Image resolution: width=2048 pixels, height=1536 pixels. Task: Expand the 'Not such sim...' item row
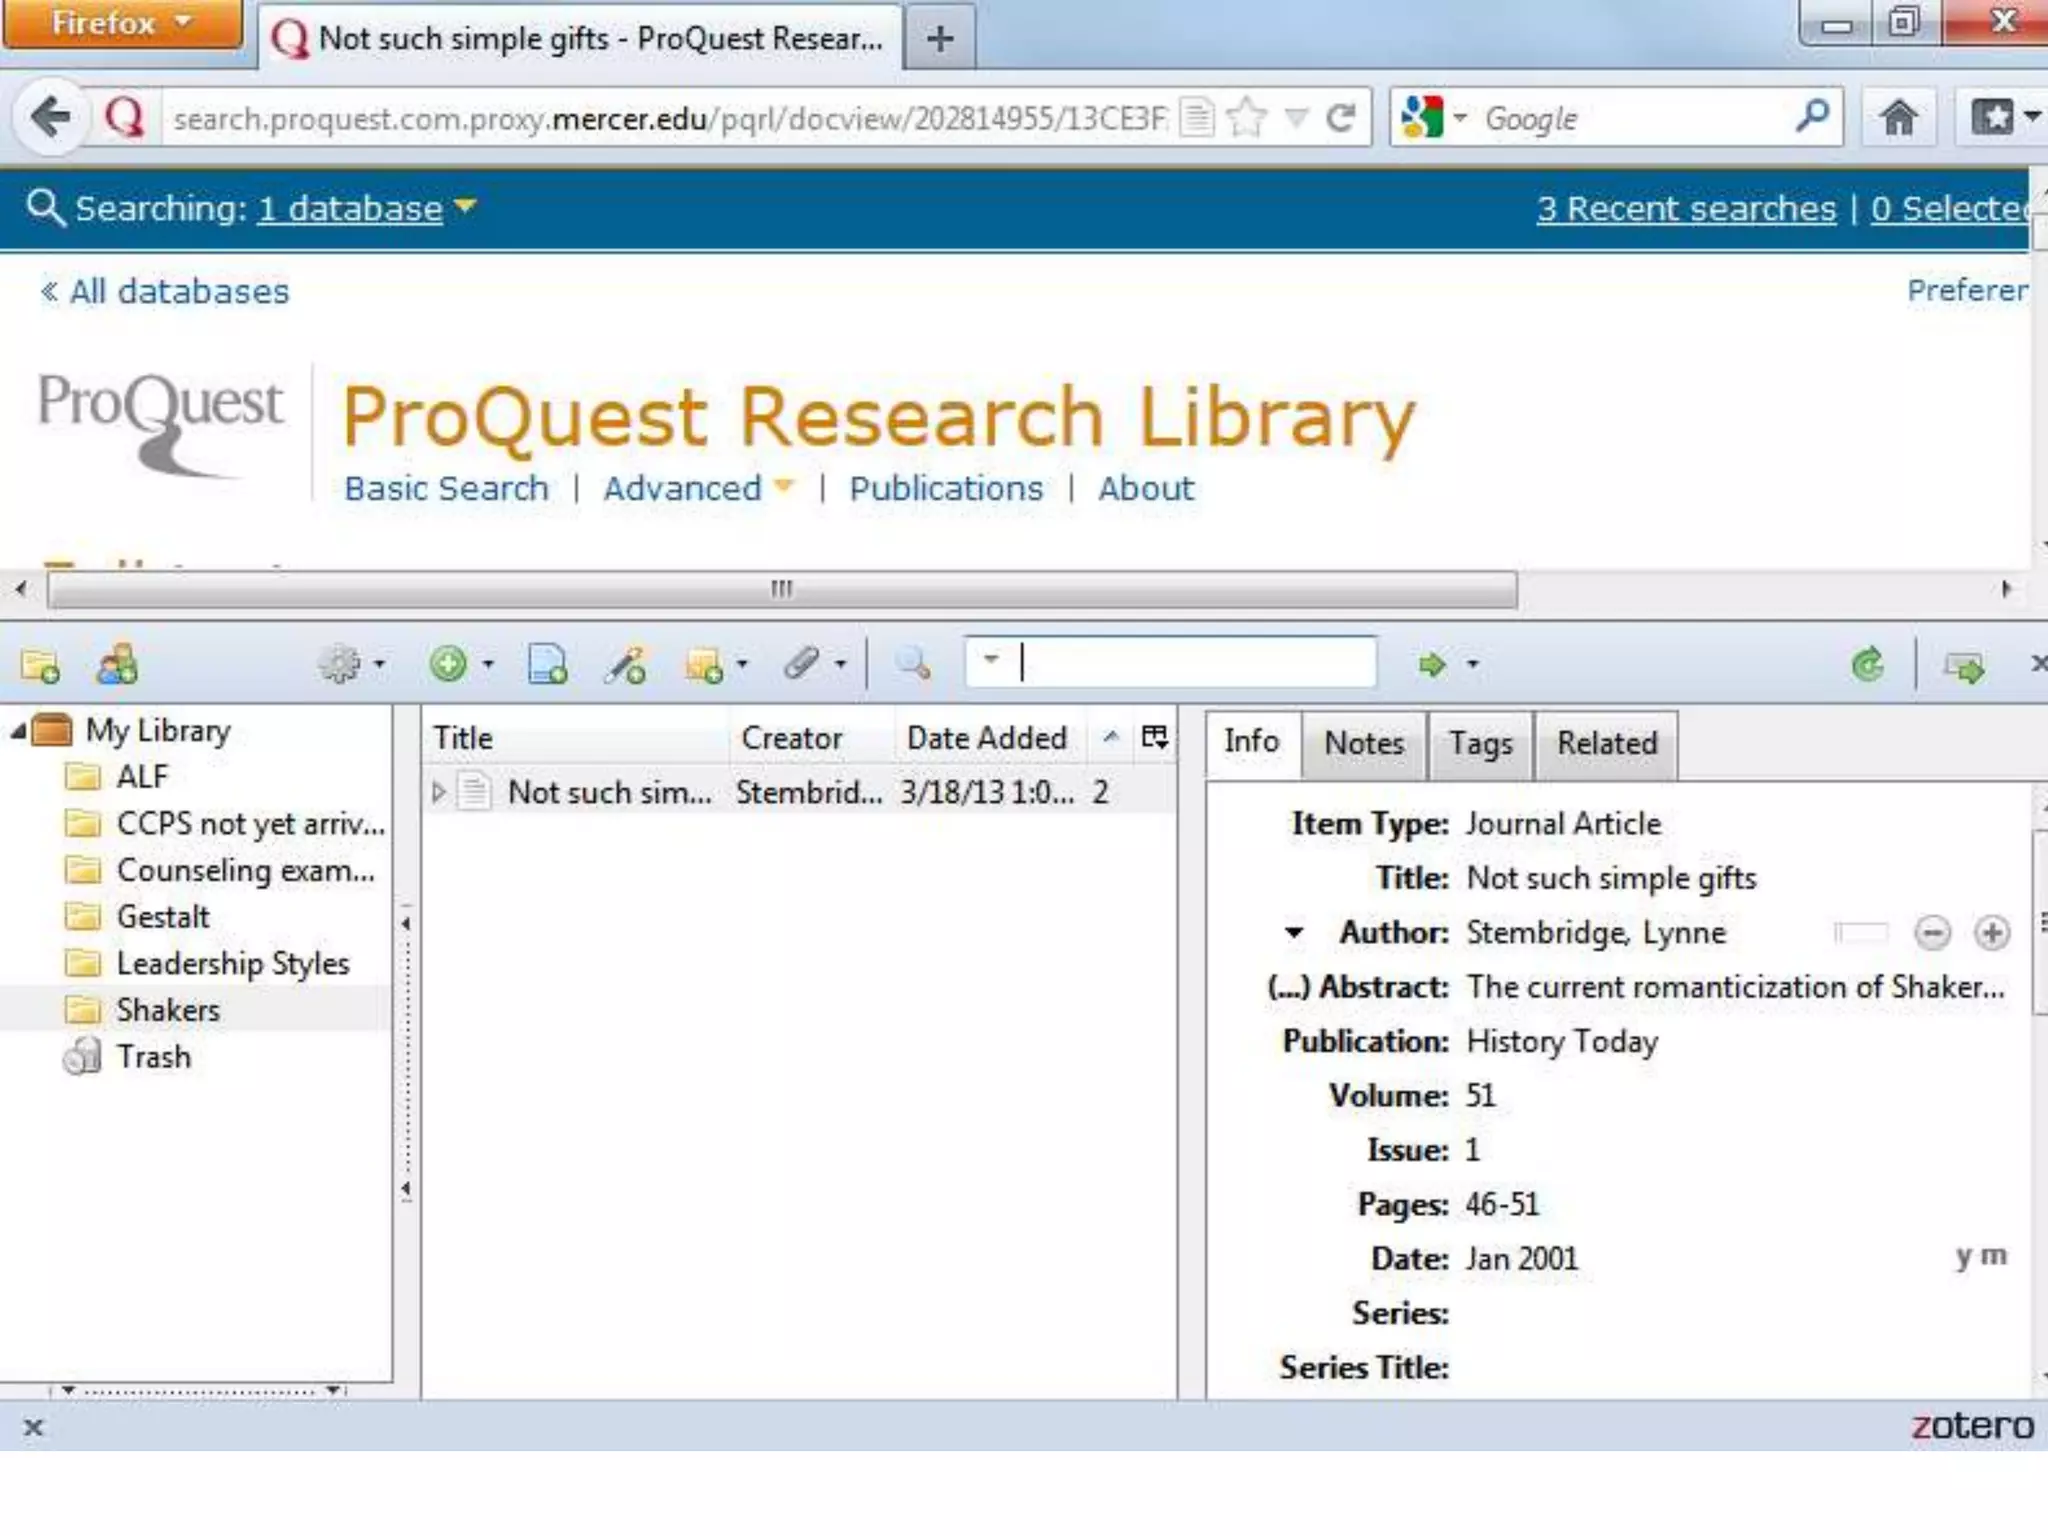(x=438, y=792)
